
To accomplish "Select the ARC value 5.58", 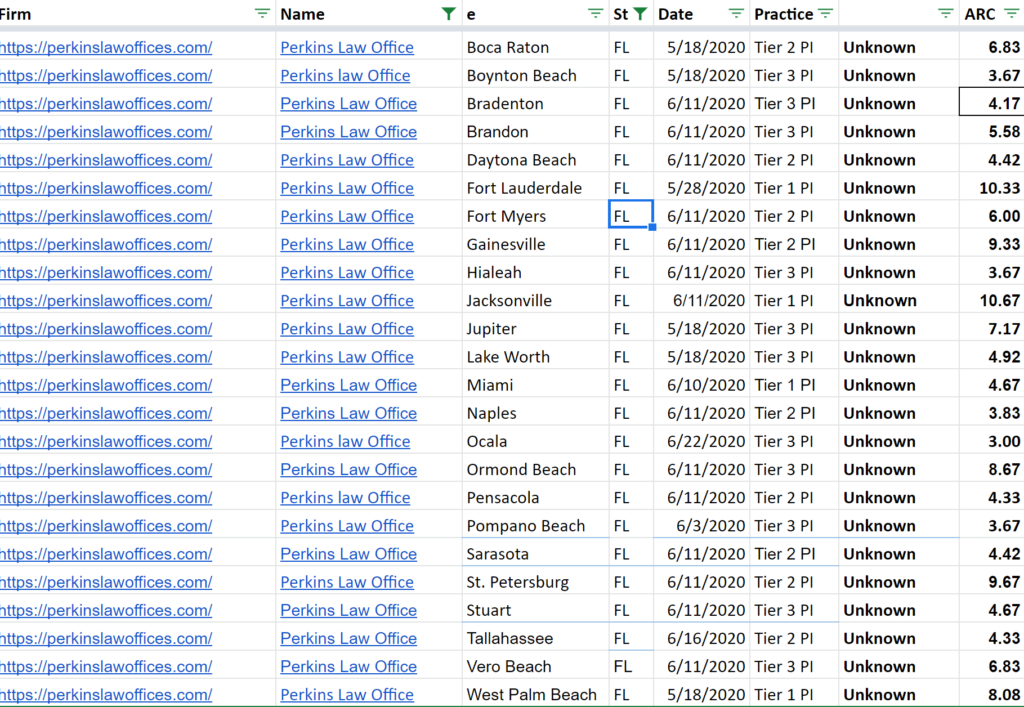I will pos(992,132).
